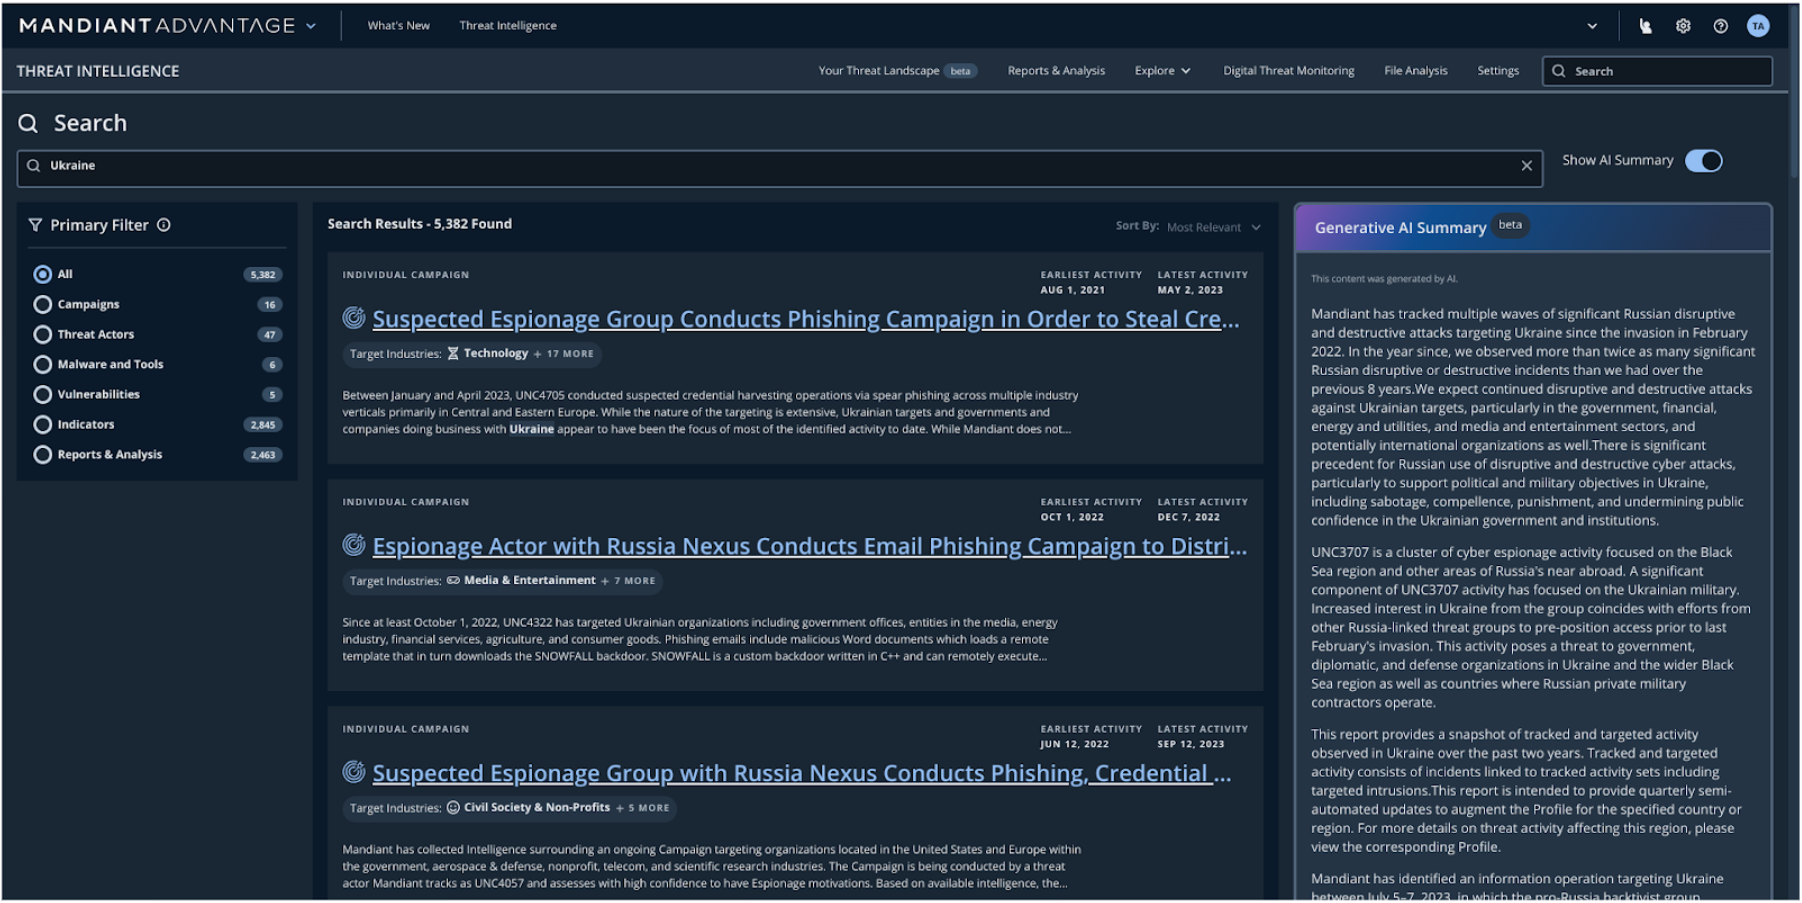This screenshot has width=1802, height=903.
Task: Open Digital Threat Monitoring
Action: tap(1289, 71)
